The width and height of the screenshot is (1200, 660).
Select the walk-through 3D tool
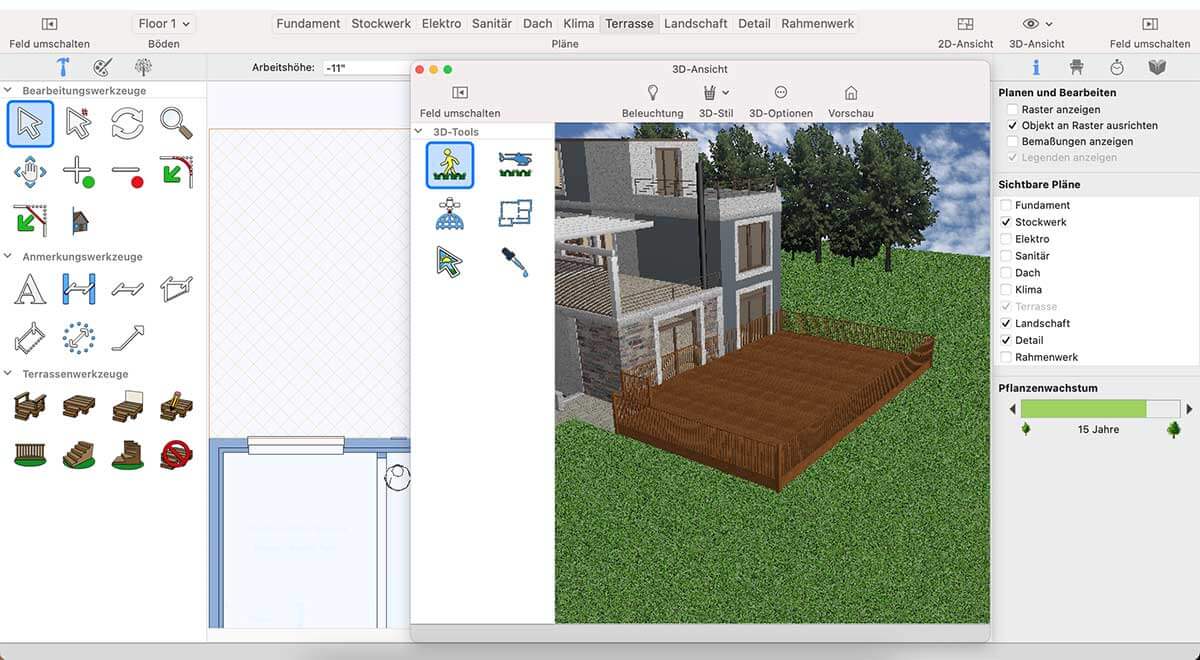[x=450, y=164]
